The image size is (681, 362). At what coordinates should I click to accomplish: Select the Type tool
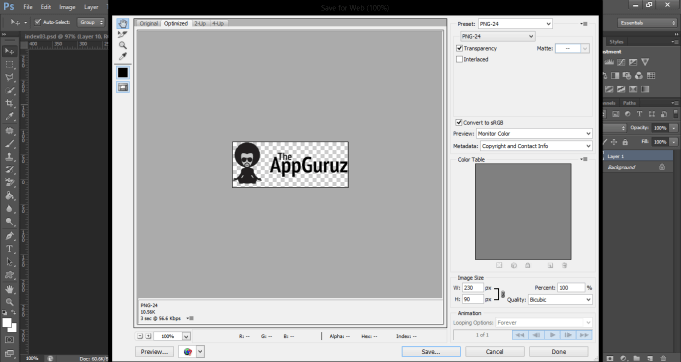click(x=9, y=249)
